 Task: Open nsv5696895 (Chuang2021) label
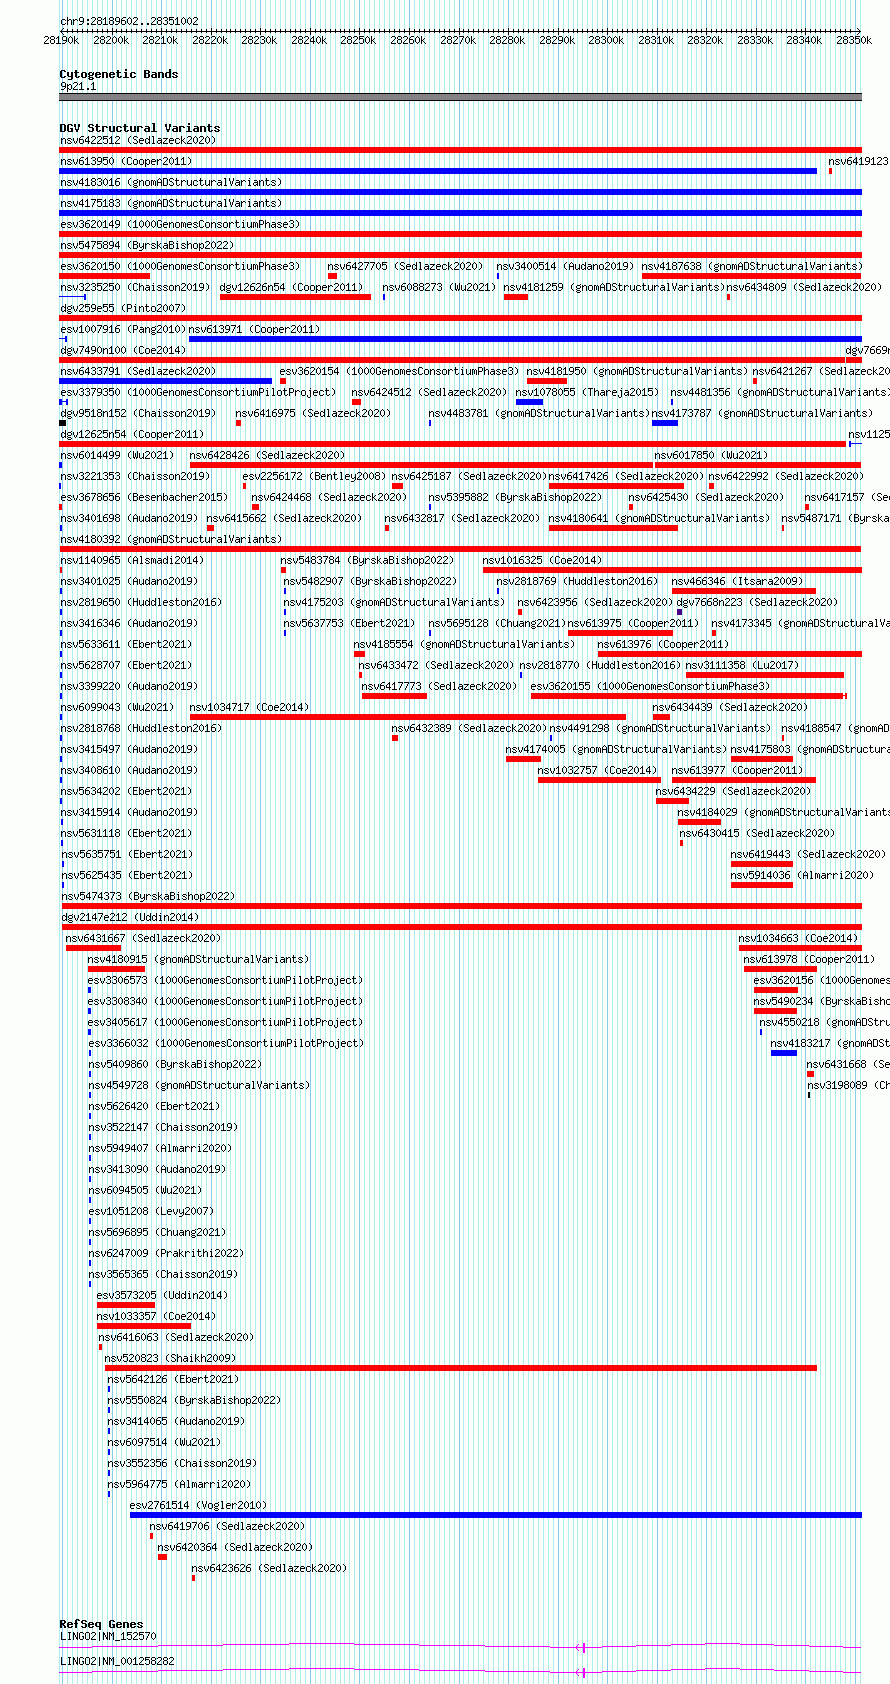pyautogui.click(x=157, y=1232)
